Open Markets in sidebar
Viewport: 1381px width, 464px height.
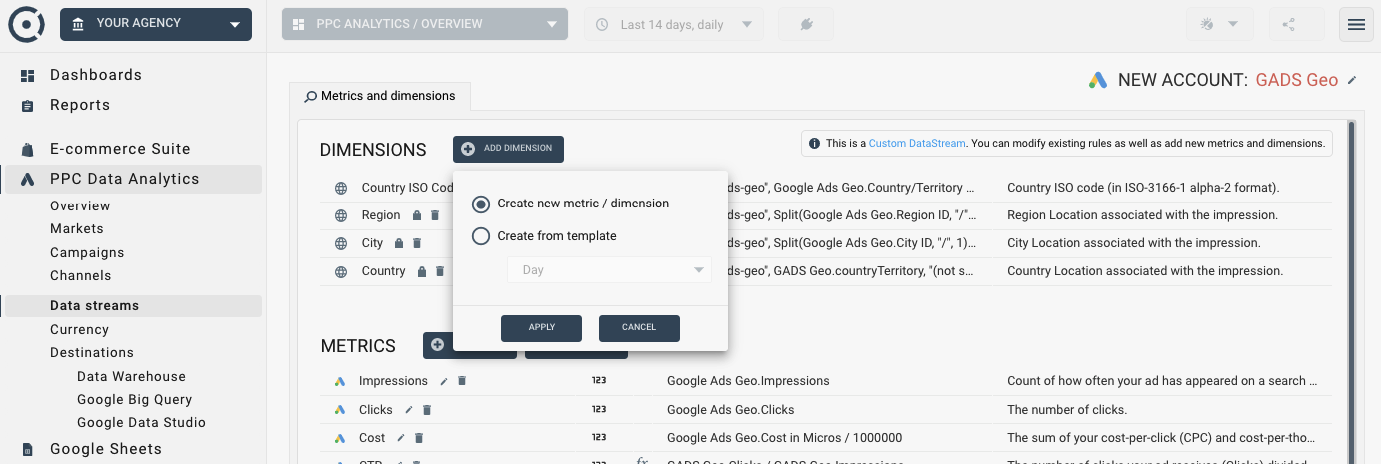[x=77, y=229]
